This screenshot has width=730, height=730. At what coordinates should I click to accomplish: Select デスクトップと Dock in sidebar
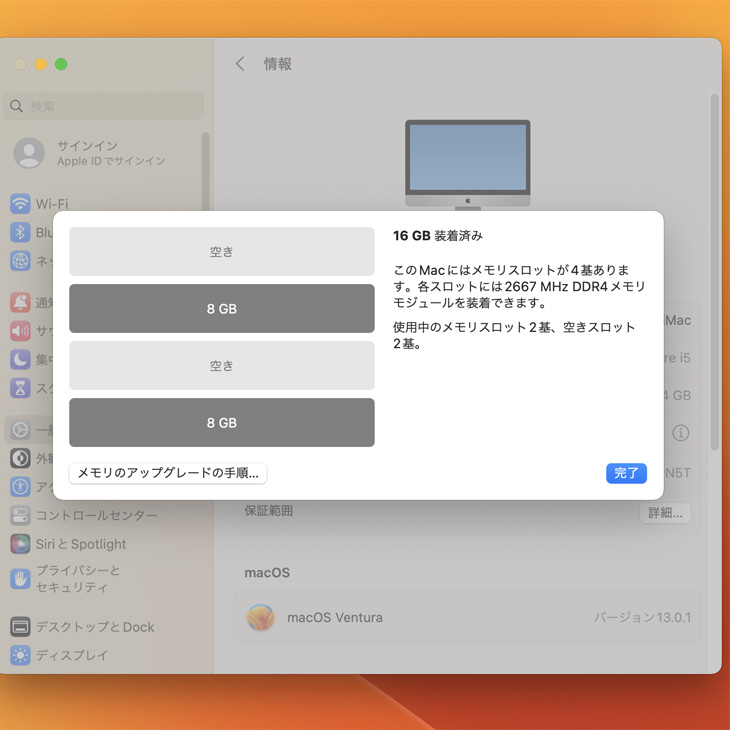pos(95,627)
